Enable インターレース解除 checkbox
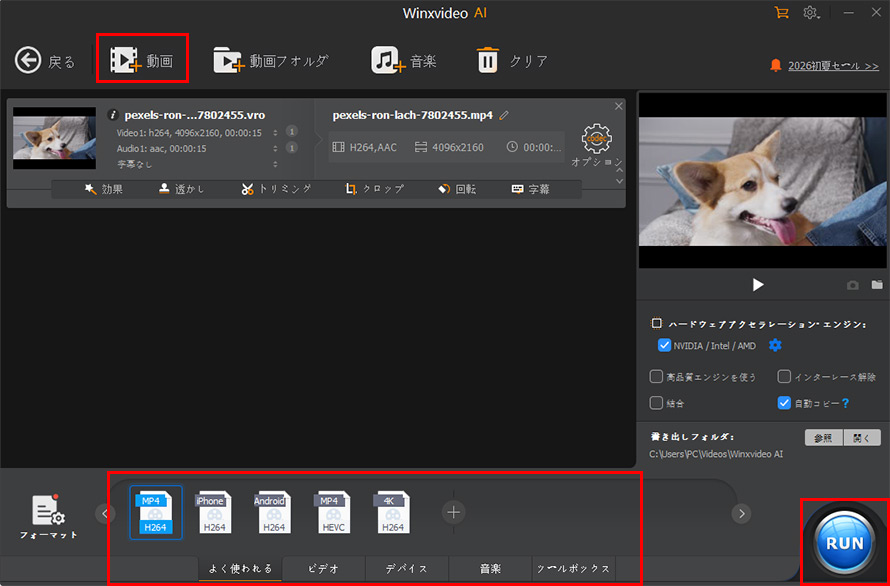This screenshot has height=586, width=890. pyautogui.click(x=784, y=376)
